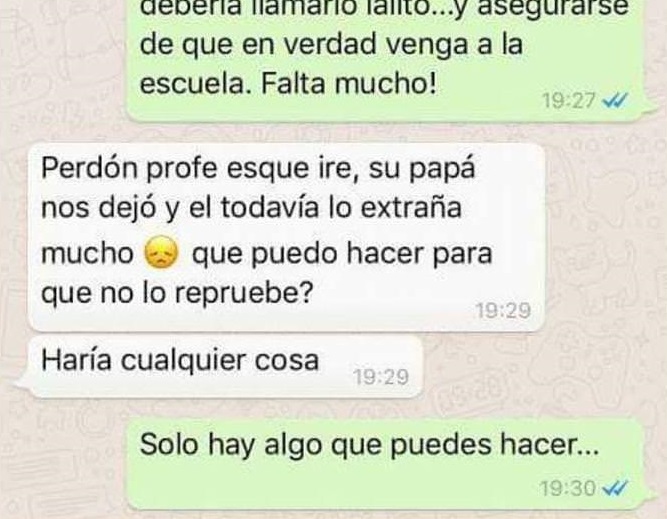This screenshot has width=667, height=519.
Task: Click the word "repruebe?" in received message
Action: coord(245,294)
